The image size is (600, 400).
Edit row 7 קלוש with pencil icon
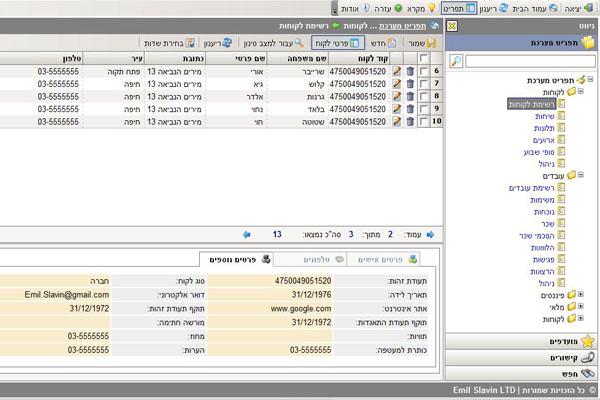click(397, 84)
